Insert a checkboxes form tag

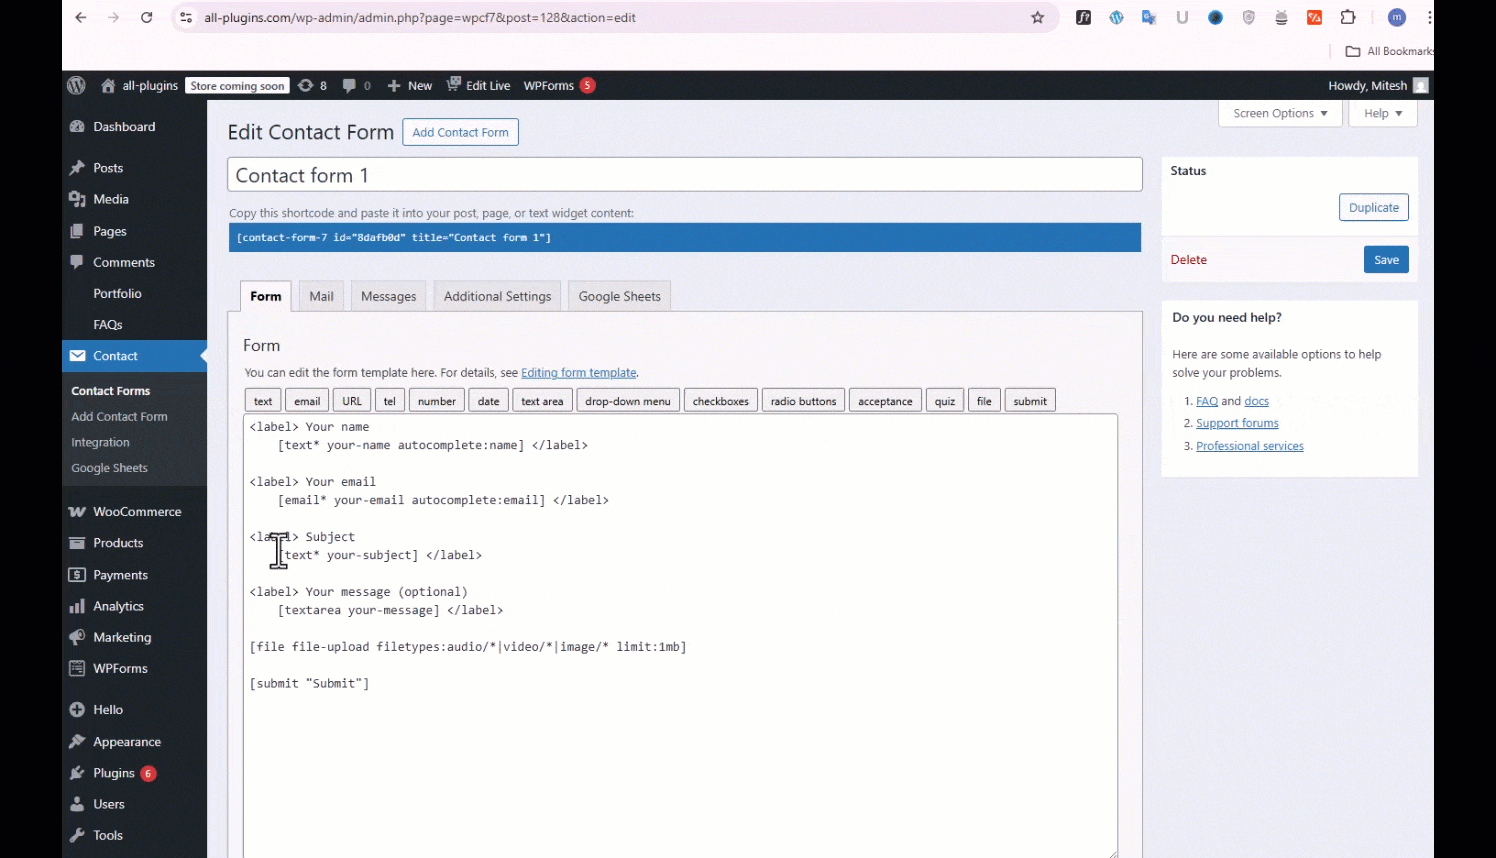coord(720,402)
